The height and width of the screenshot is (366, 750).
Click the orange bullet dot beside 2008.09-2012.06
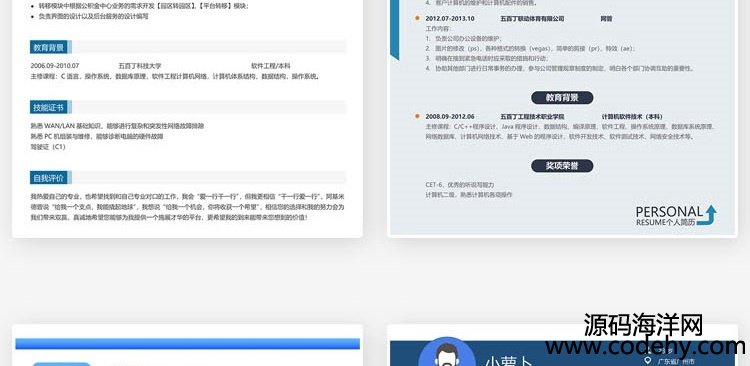point(417,116)
